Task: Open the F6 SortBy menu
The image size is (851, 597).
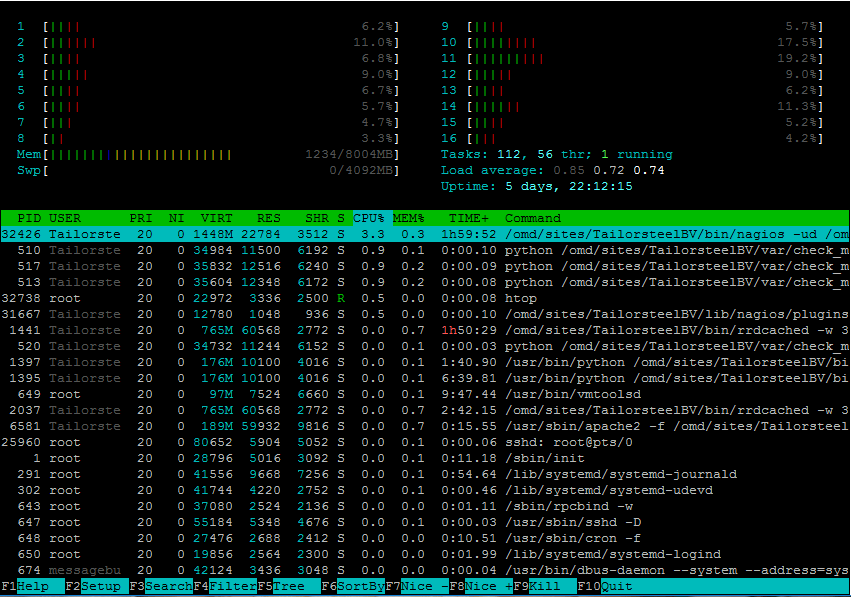Action: pyautogui.click(x=353, y=587)
